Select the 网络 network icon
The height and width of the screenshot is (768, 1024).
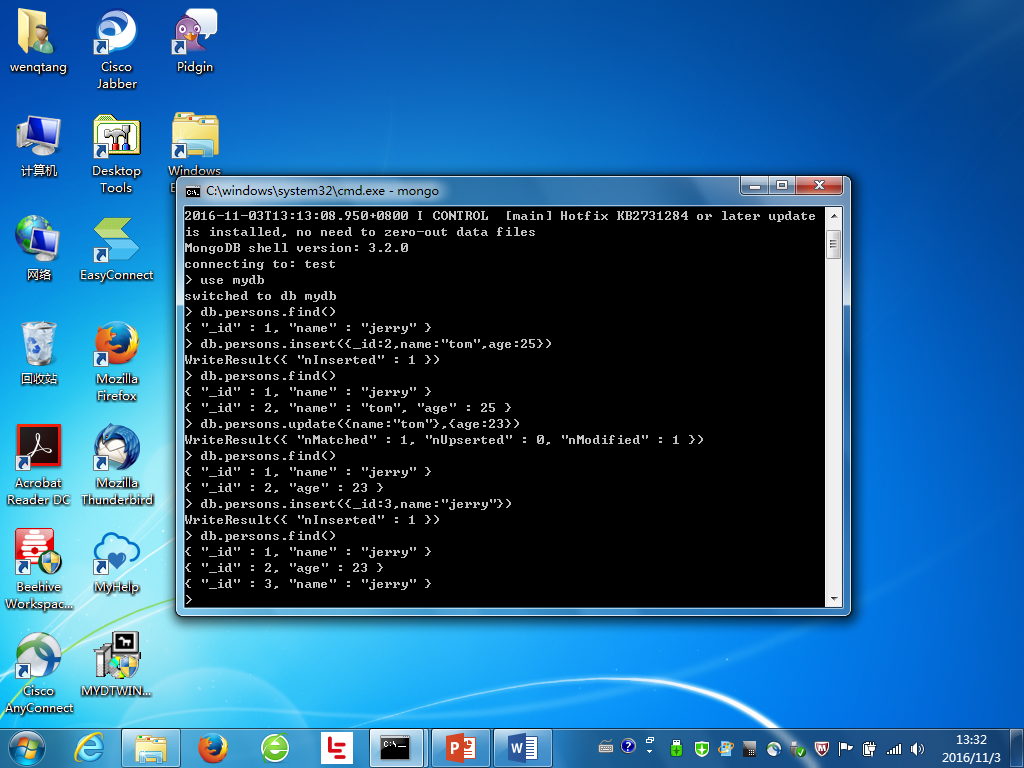click(38, 249)
